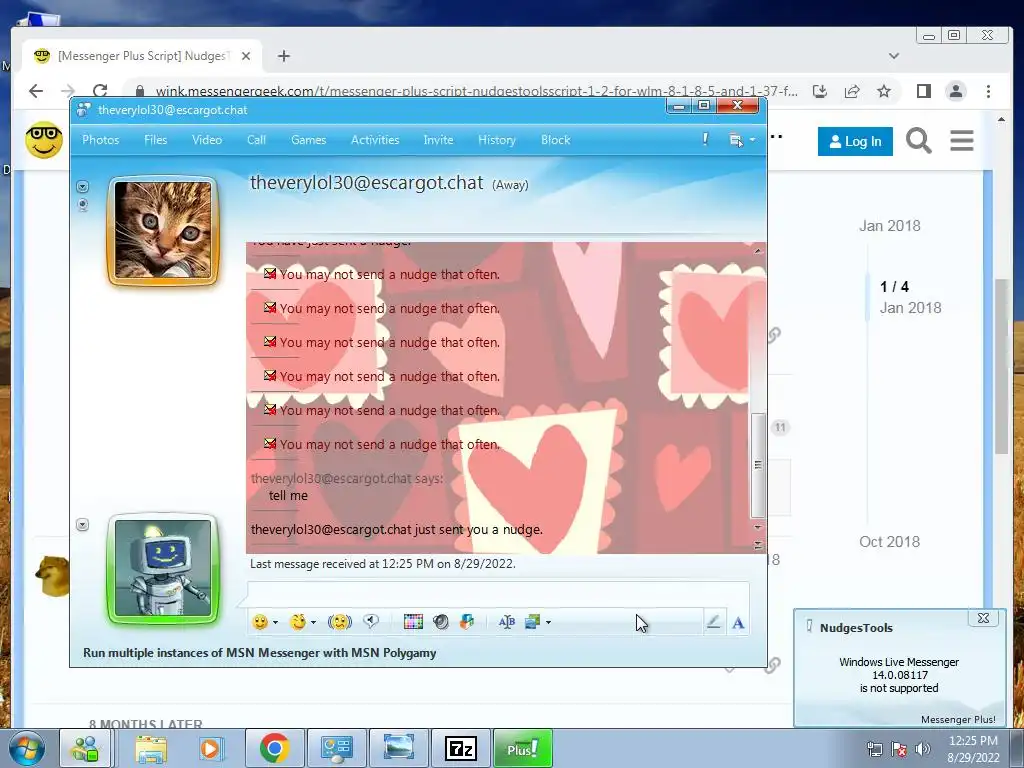This screenshot has height=768, width=1024.
Task: Jump to Oct 2018 on the timeline
Action: (x=889, y=541)
